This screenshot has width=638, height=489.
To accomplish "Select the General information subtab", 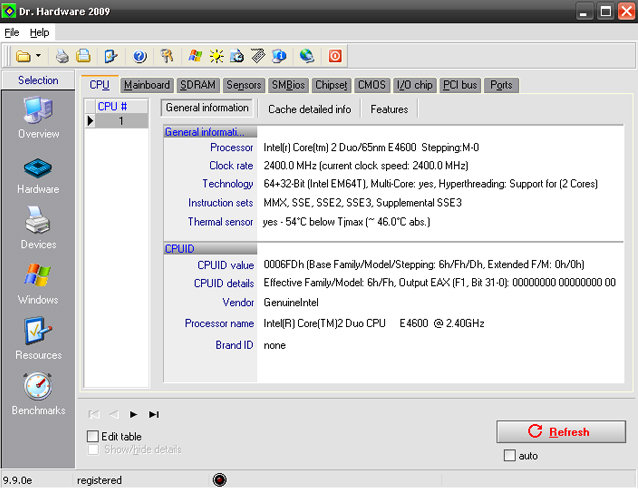I will pyautogui.click(x=207, y=108).
